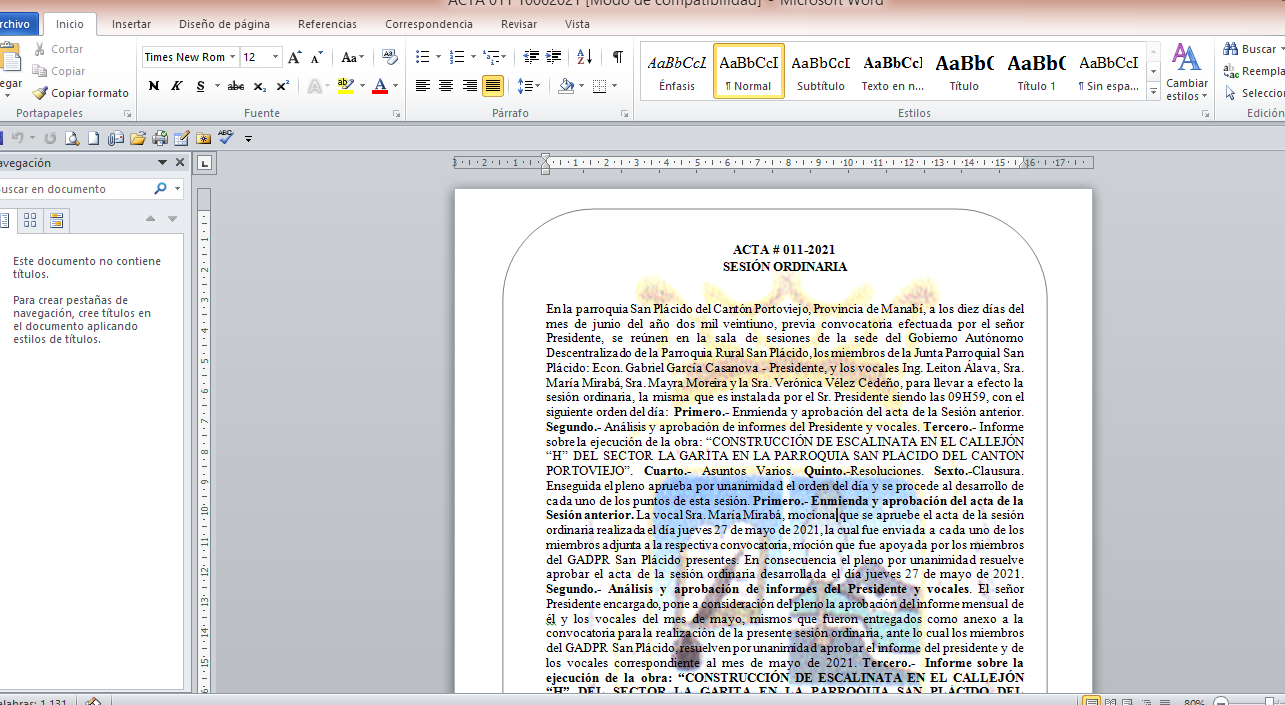Increase the paragraph indent

pos(553,57)
